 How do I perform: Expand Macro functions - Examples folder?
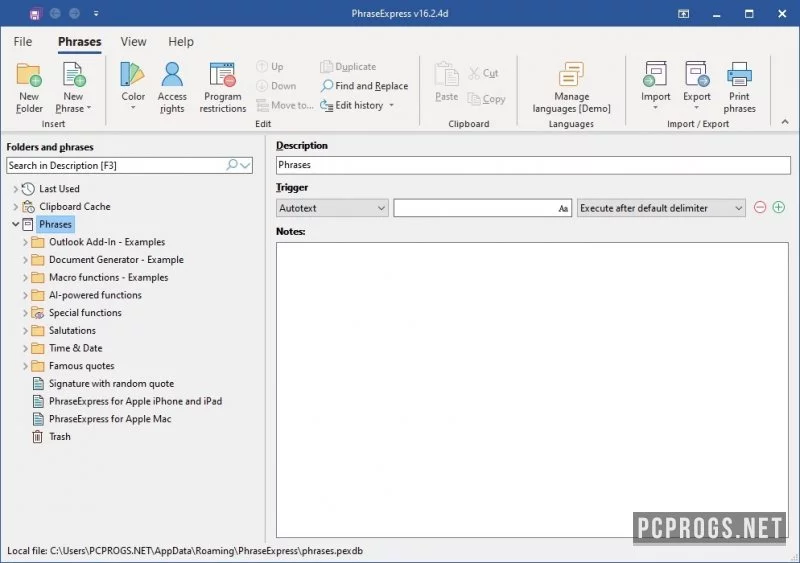(x=25, y=278)
